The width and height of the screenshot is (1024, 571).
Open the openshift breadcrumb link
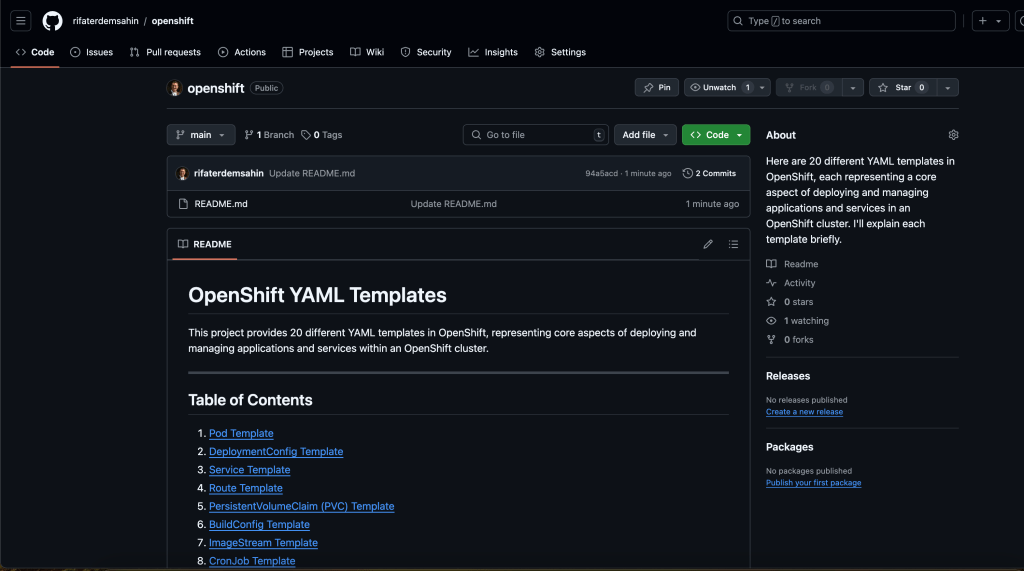pos(172,21)
